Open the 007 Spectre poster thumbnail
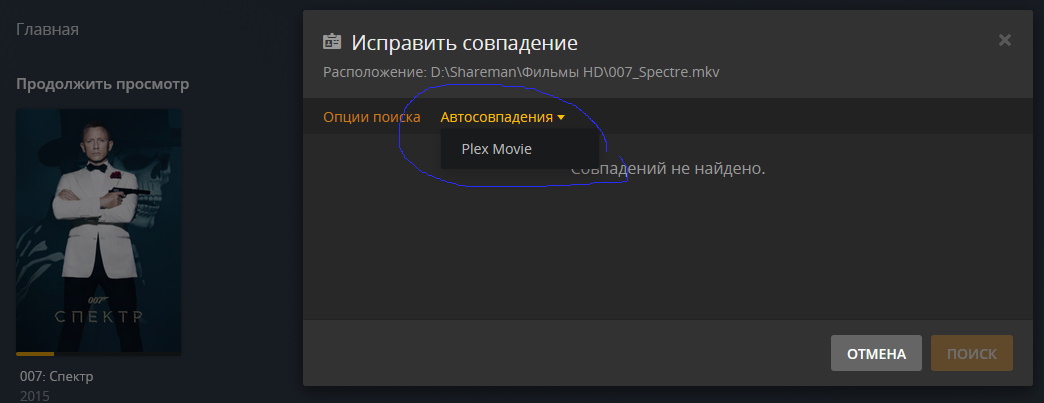Image resolution: width=1044 pixels, height=403 pixels. [x=99, y=230]
